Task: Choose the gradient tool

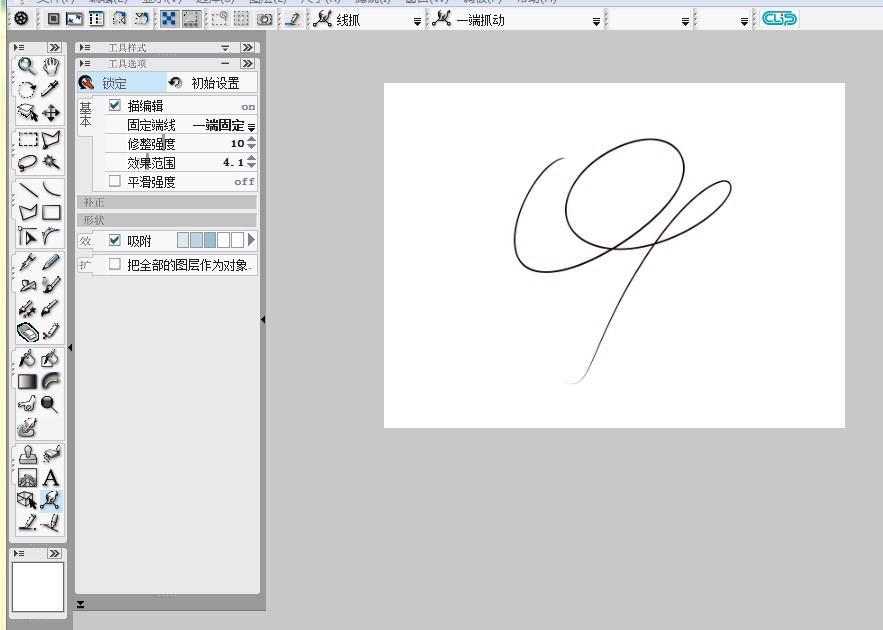Action: point(27,381)
